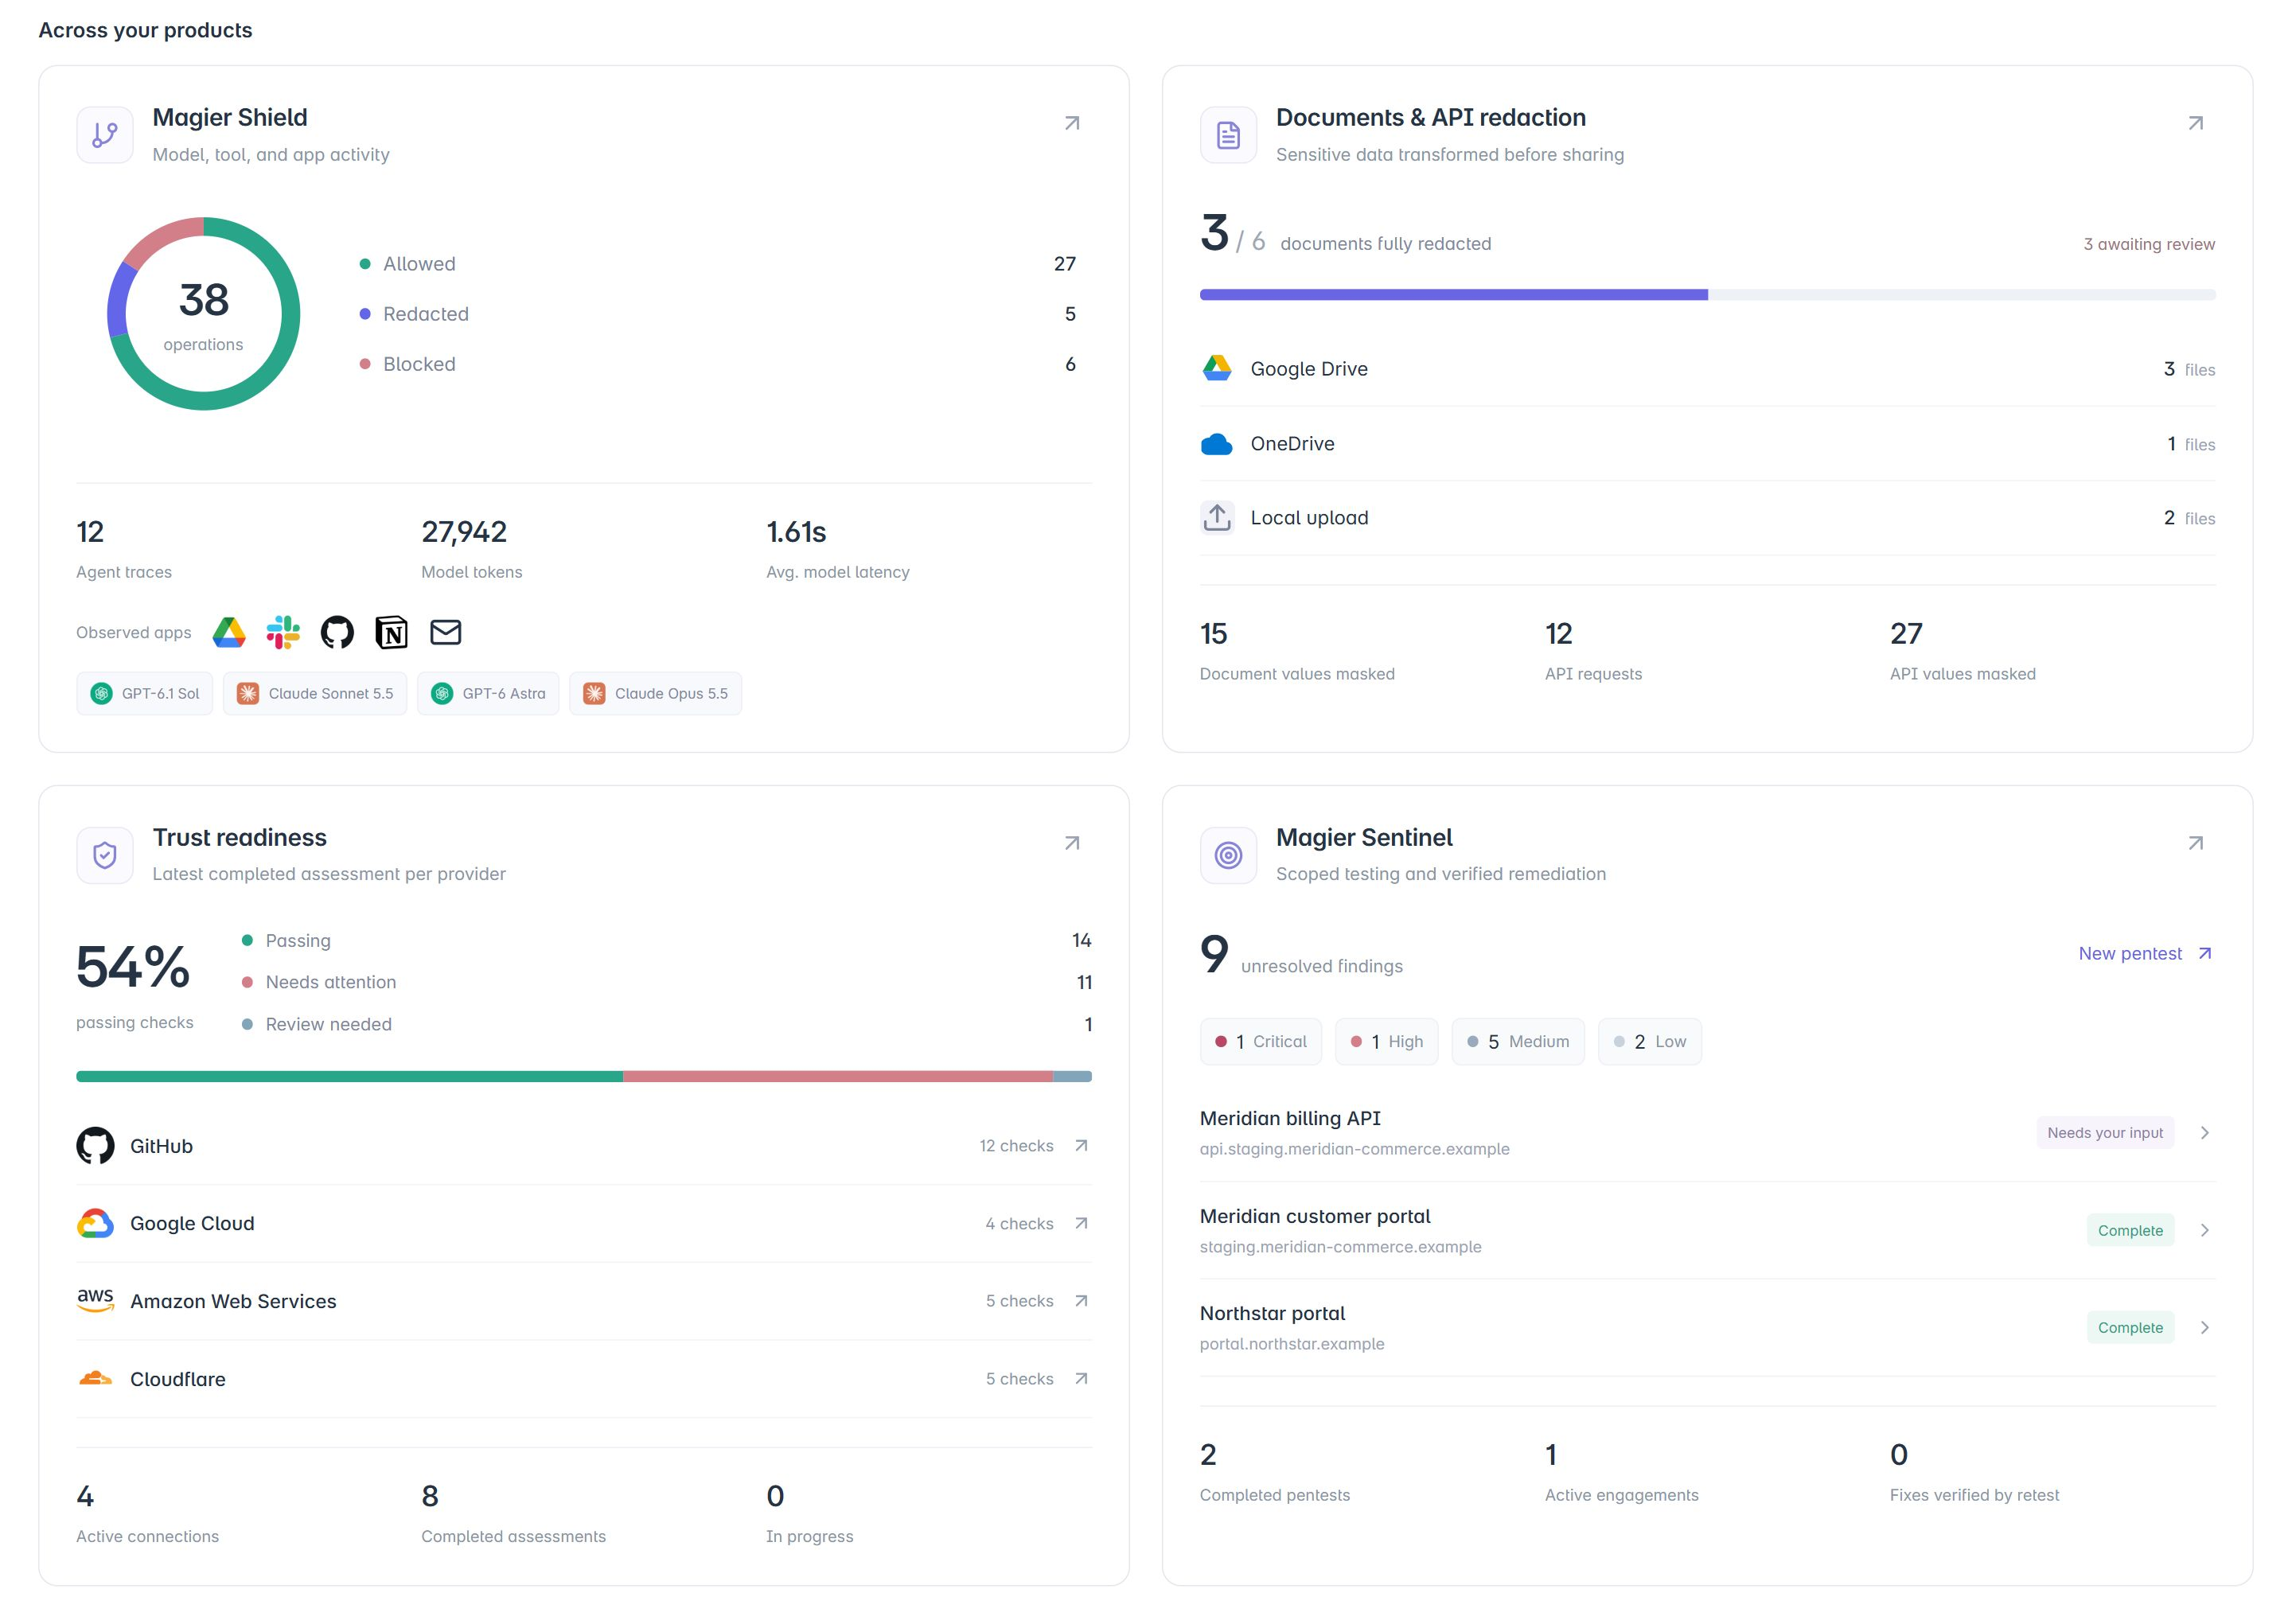Click the Local upload icon
2292x1624 pixels.
click(1216, 517)
